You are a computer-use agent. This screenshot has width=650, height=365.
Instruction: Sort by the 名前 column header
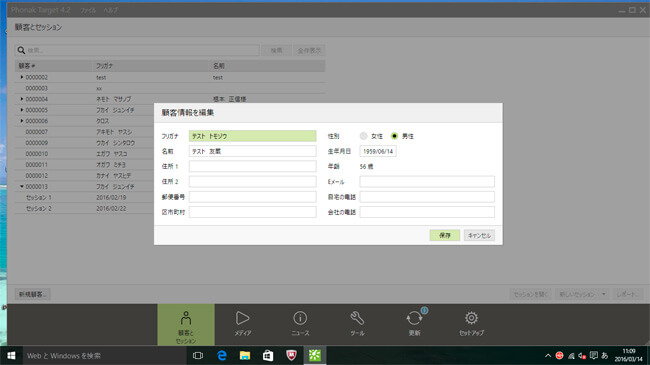(x=267, y=66)
